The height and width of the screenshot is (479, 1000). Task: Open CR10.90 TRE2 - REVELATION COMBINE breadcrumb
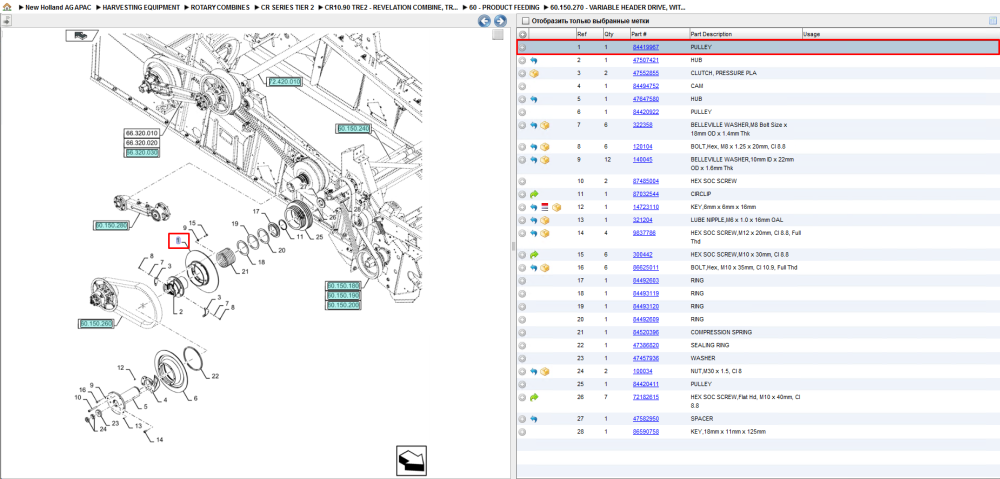(x=391, y=7)
